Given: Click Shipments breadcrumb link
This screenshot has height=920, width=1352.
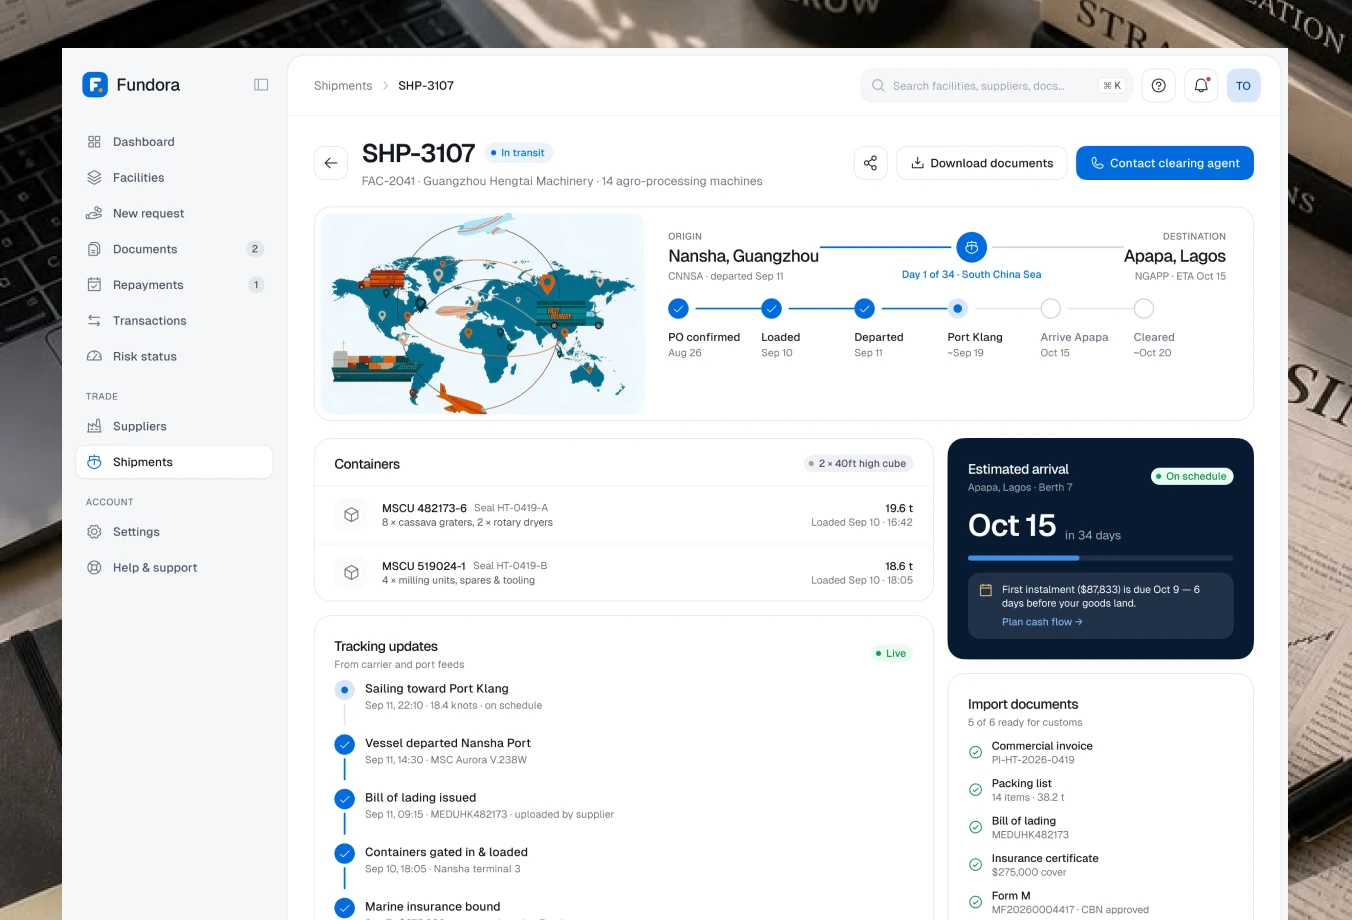Looking at the screenshot, I should click(x=343, y=86).
